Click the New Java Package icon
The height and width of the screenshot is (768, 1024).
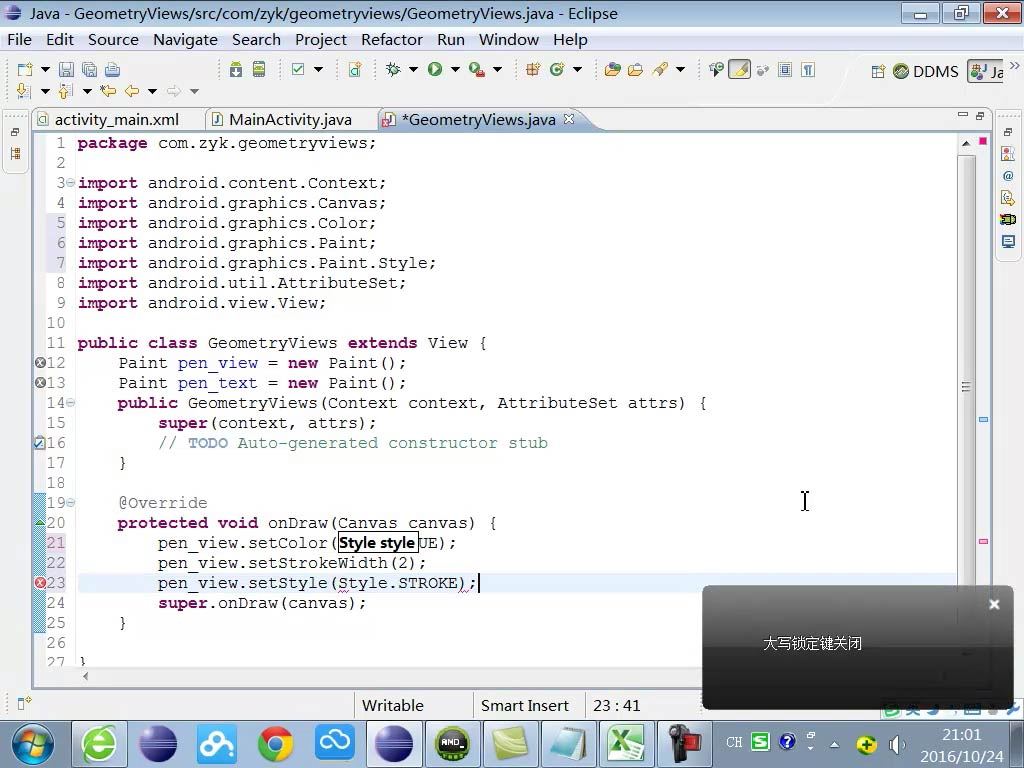(533, 69)
